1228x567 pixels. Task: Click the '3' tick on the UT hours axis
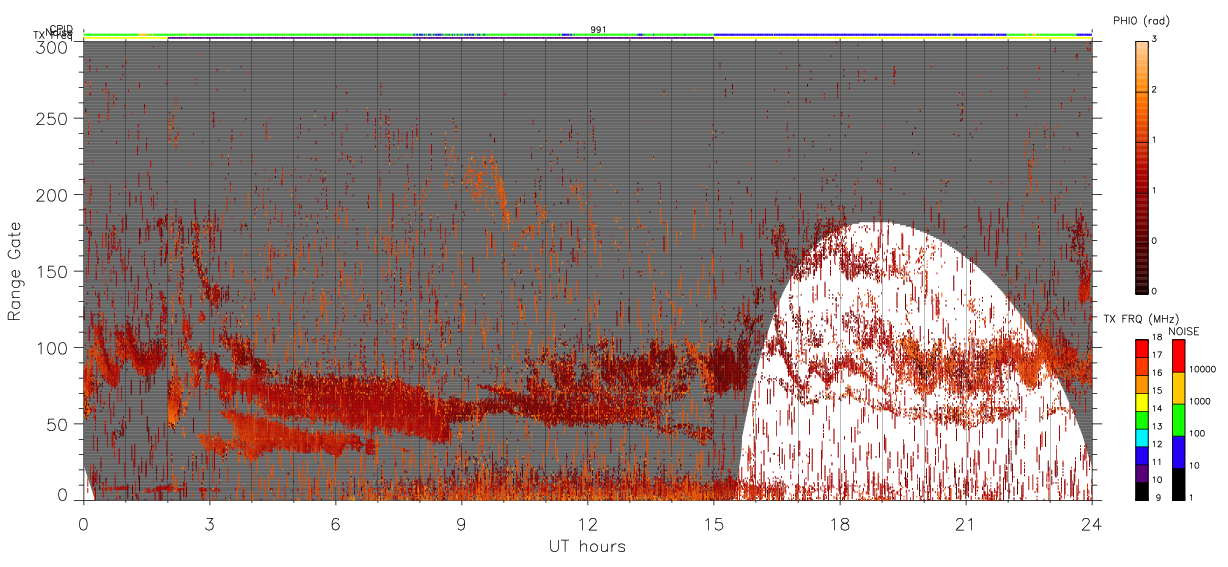tap(209, 523)
